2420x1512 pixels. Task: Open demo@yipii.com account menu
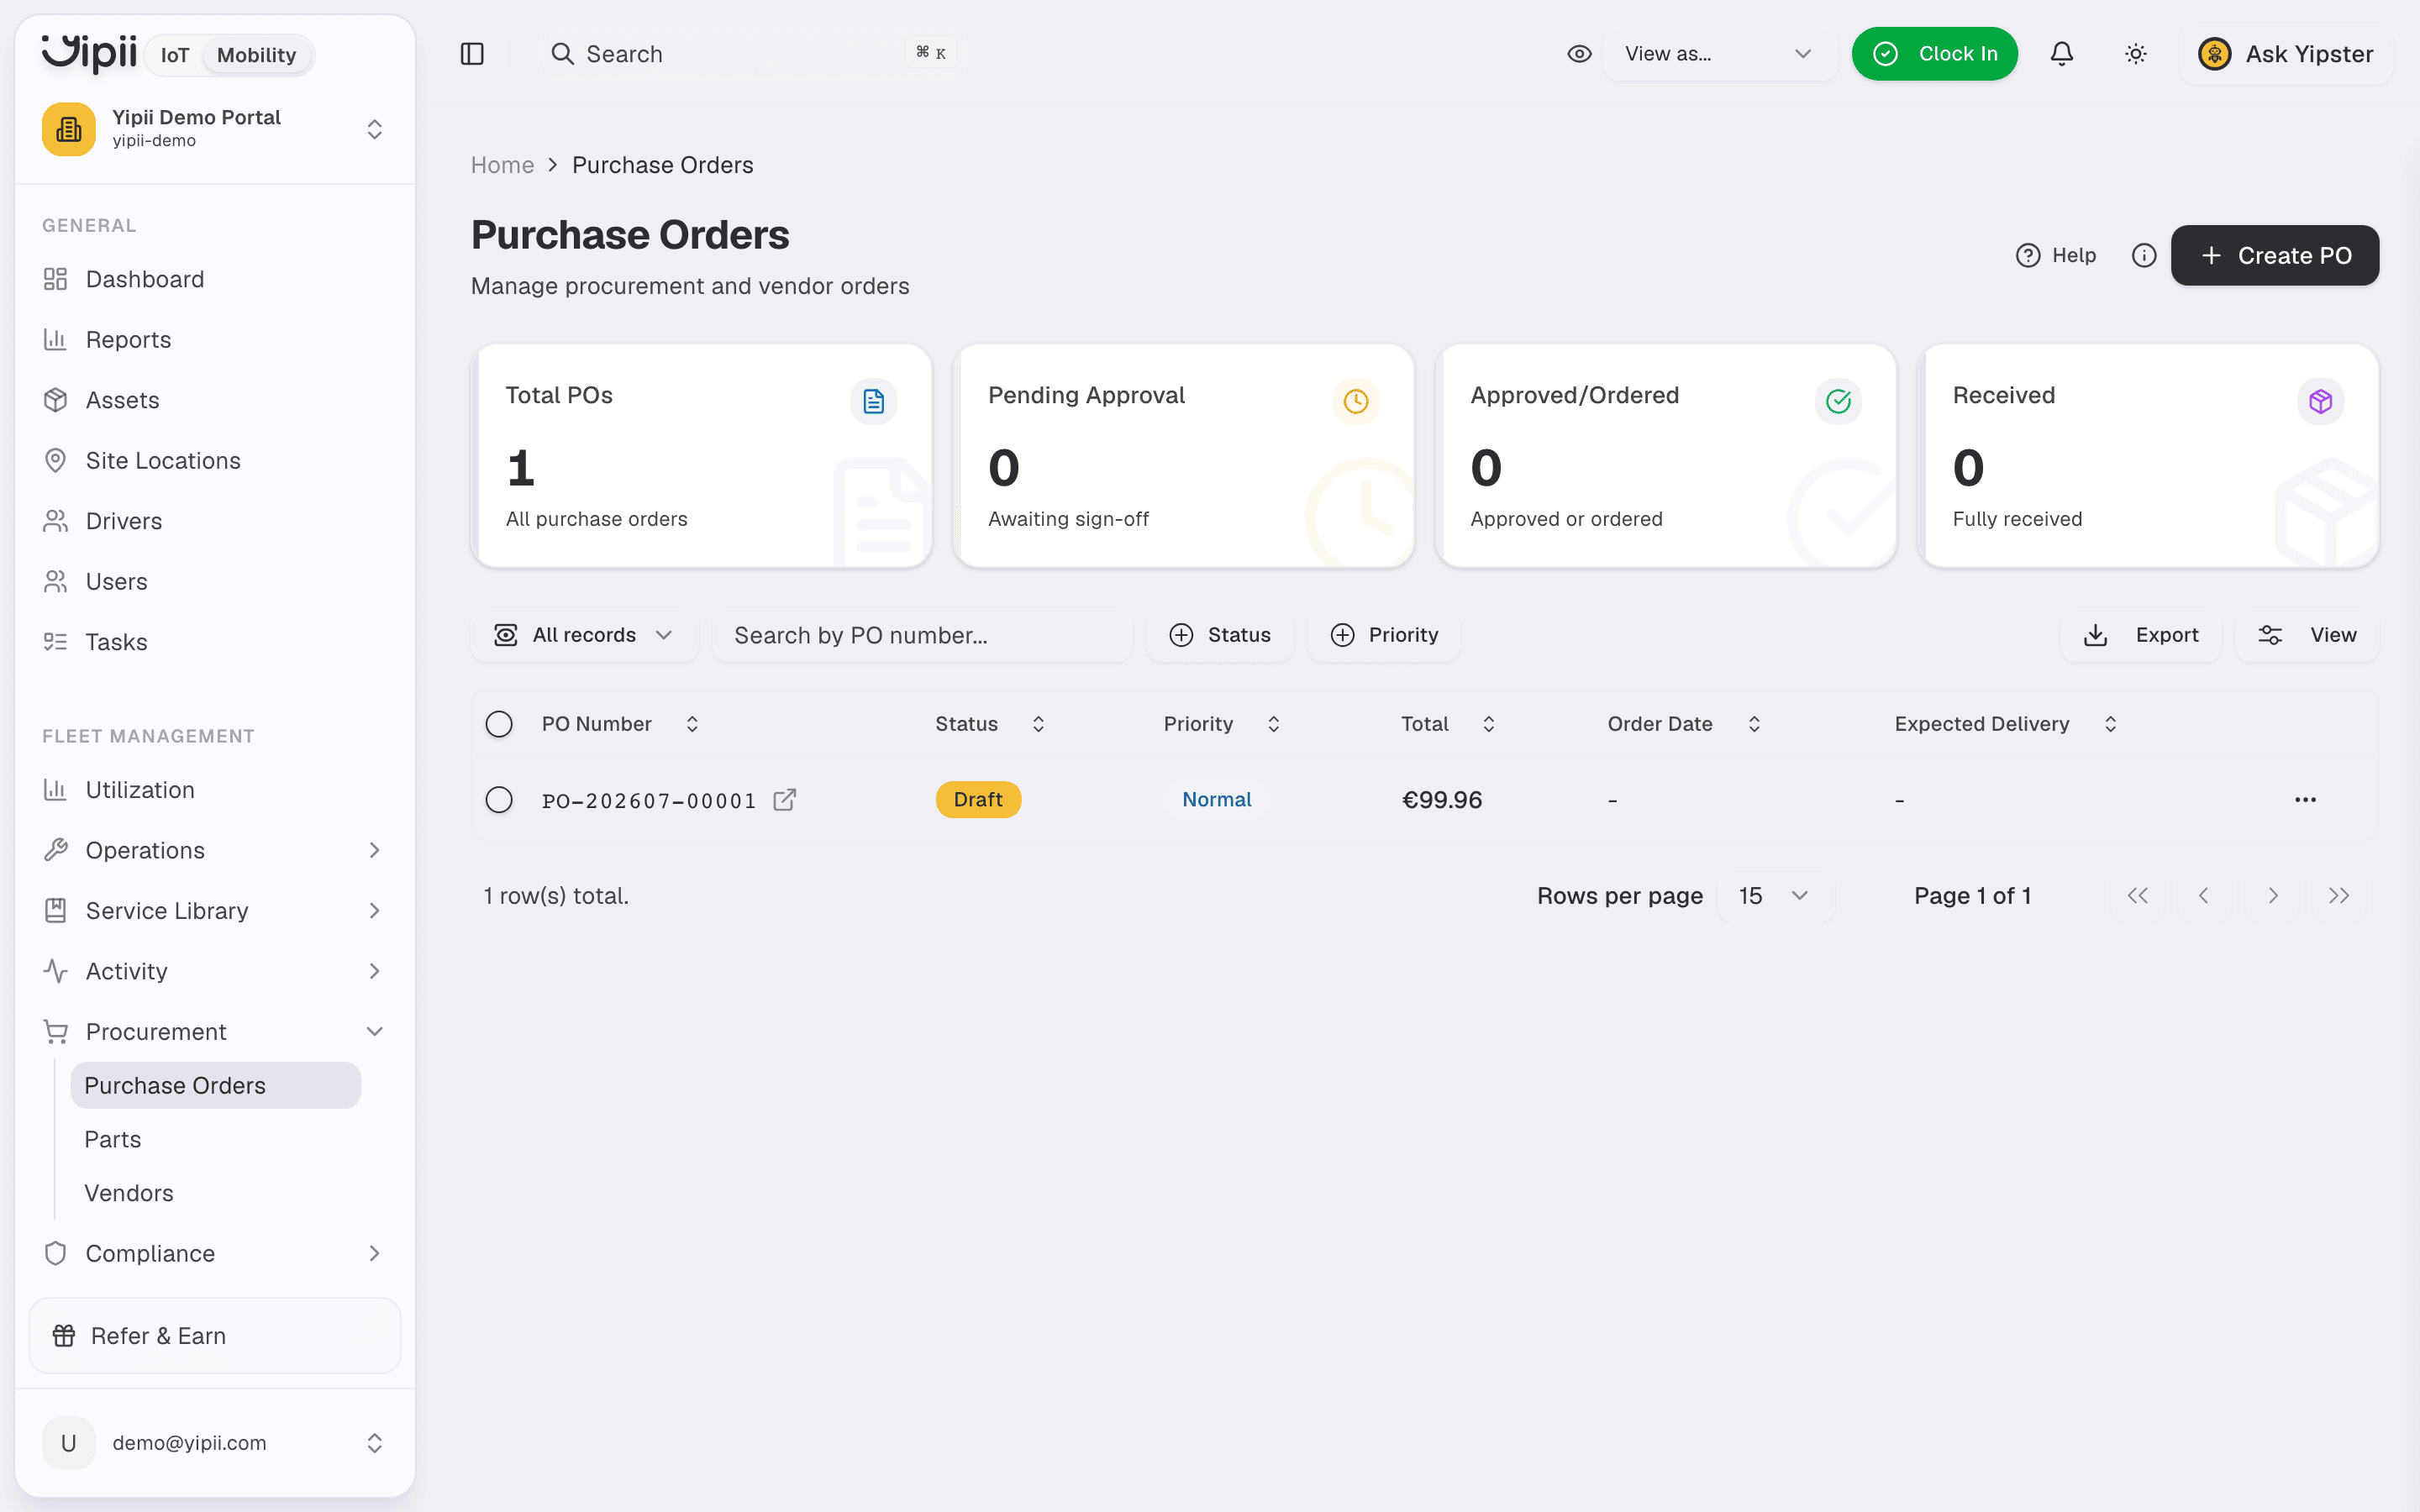click(x=214, y=1443)
